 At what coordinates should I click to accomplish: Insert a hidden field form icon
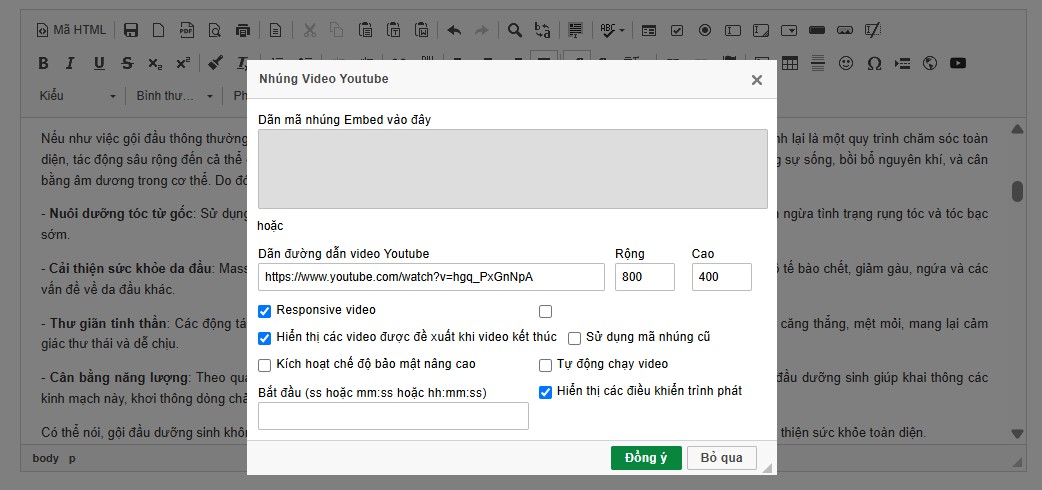point(873,30)
